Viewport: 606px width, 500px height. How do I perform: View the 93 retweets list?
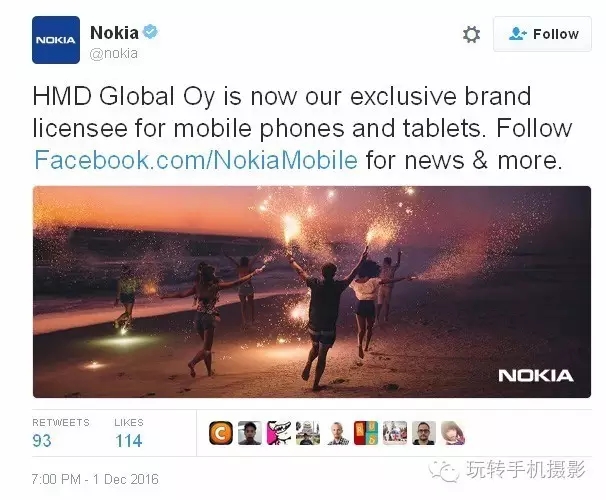[42, 440]
